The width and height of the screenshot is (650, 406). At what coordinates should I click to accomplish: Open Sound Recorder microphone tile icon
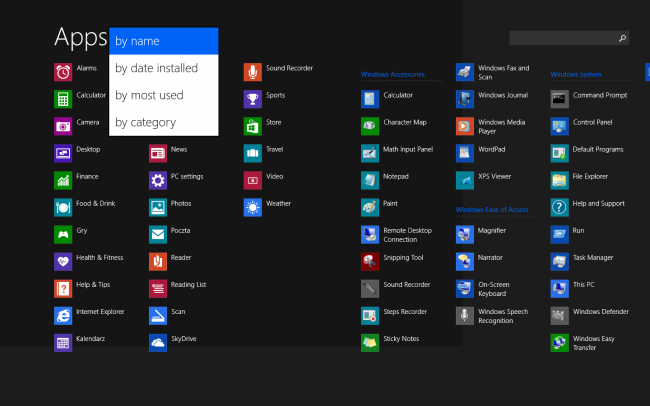click(x=253, y=72)
